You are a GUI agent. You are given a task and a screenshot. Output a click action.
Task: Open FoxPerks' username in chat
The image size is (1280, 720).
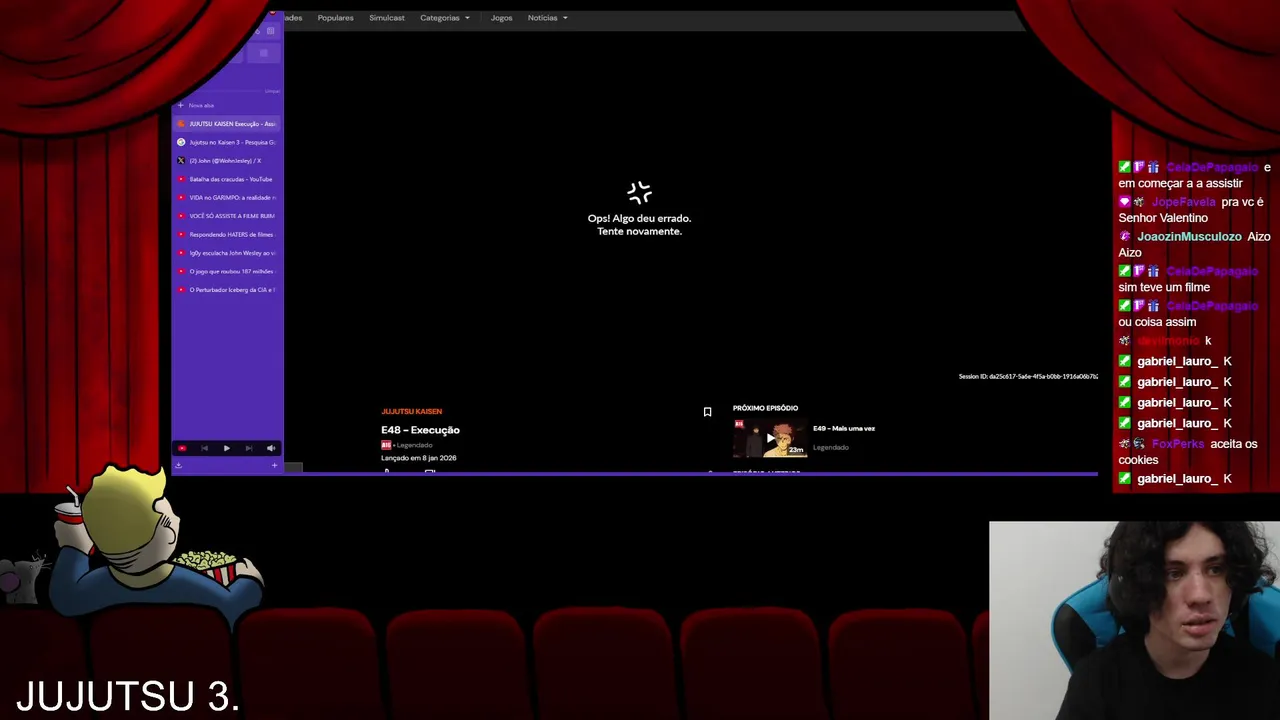pos(1178,444)
